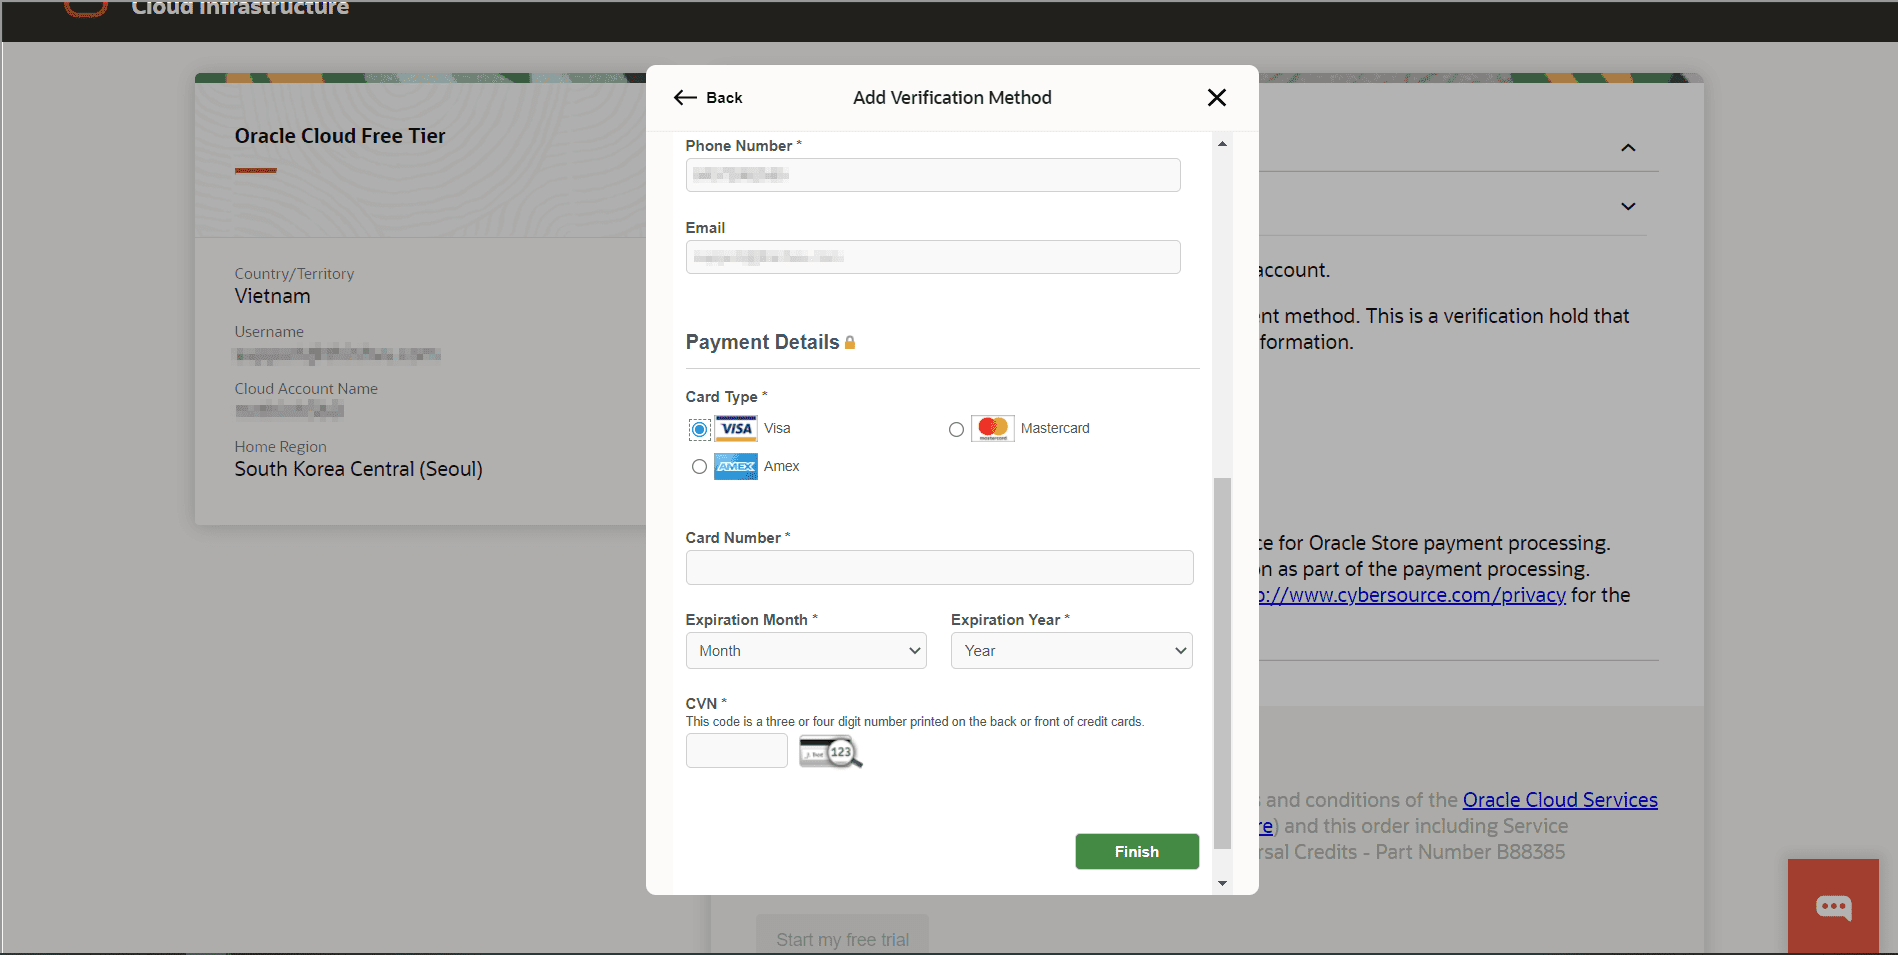Select the Visa card type radio button
Screen dimensions: 1898x955
coord(699,429)
